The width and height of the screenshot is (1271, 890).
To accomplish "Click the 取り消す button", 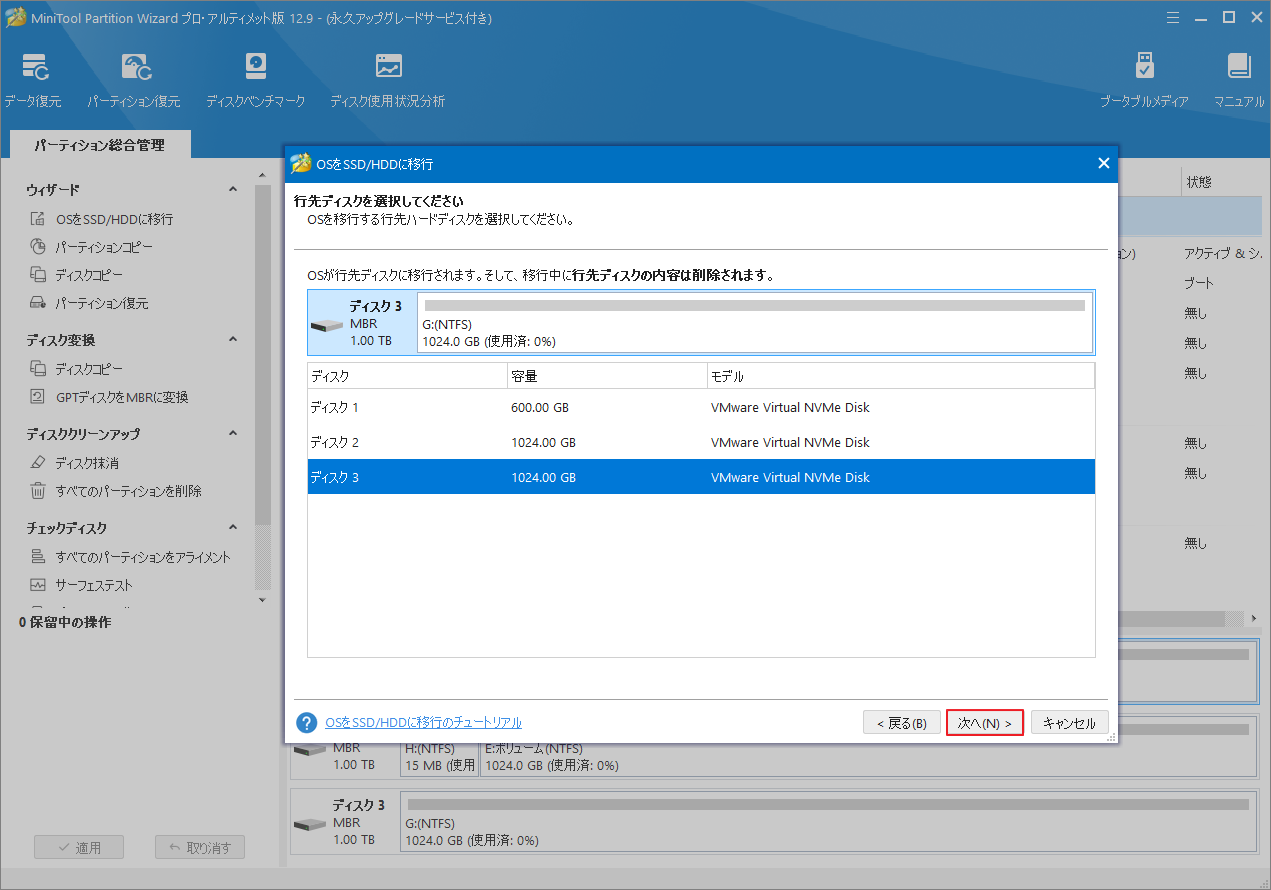I will (200, 847).
